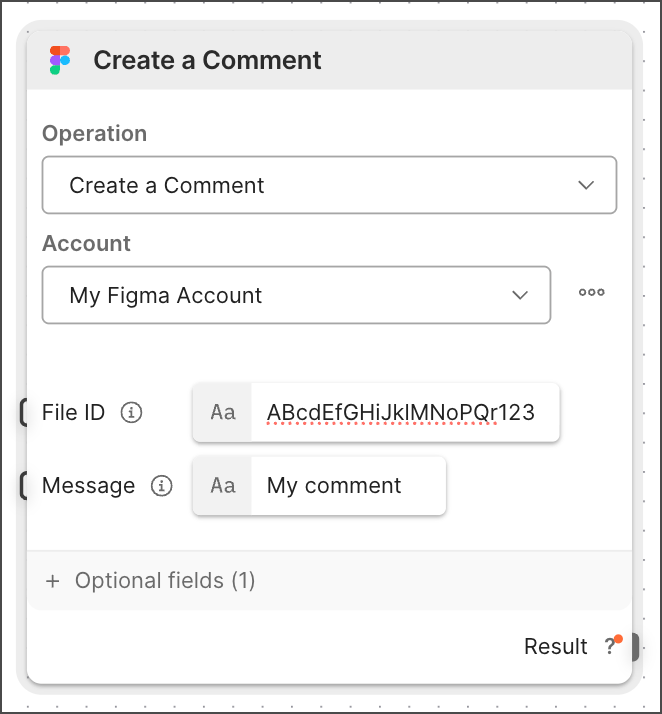662x714 pixels.
Task: Click the File ID input port handle
Action: (x=24, y=412)
